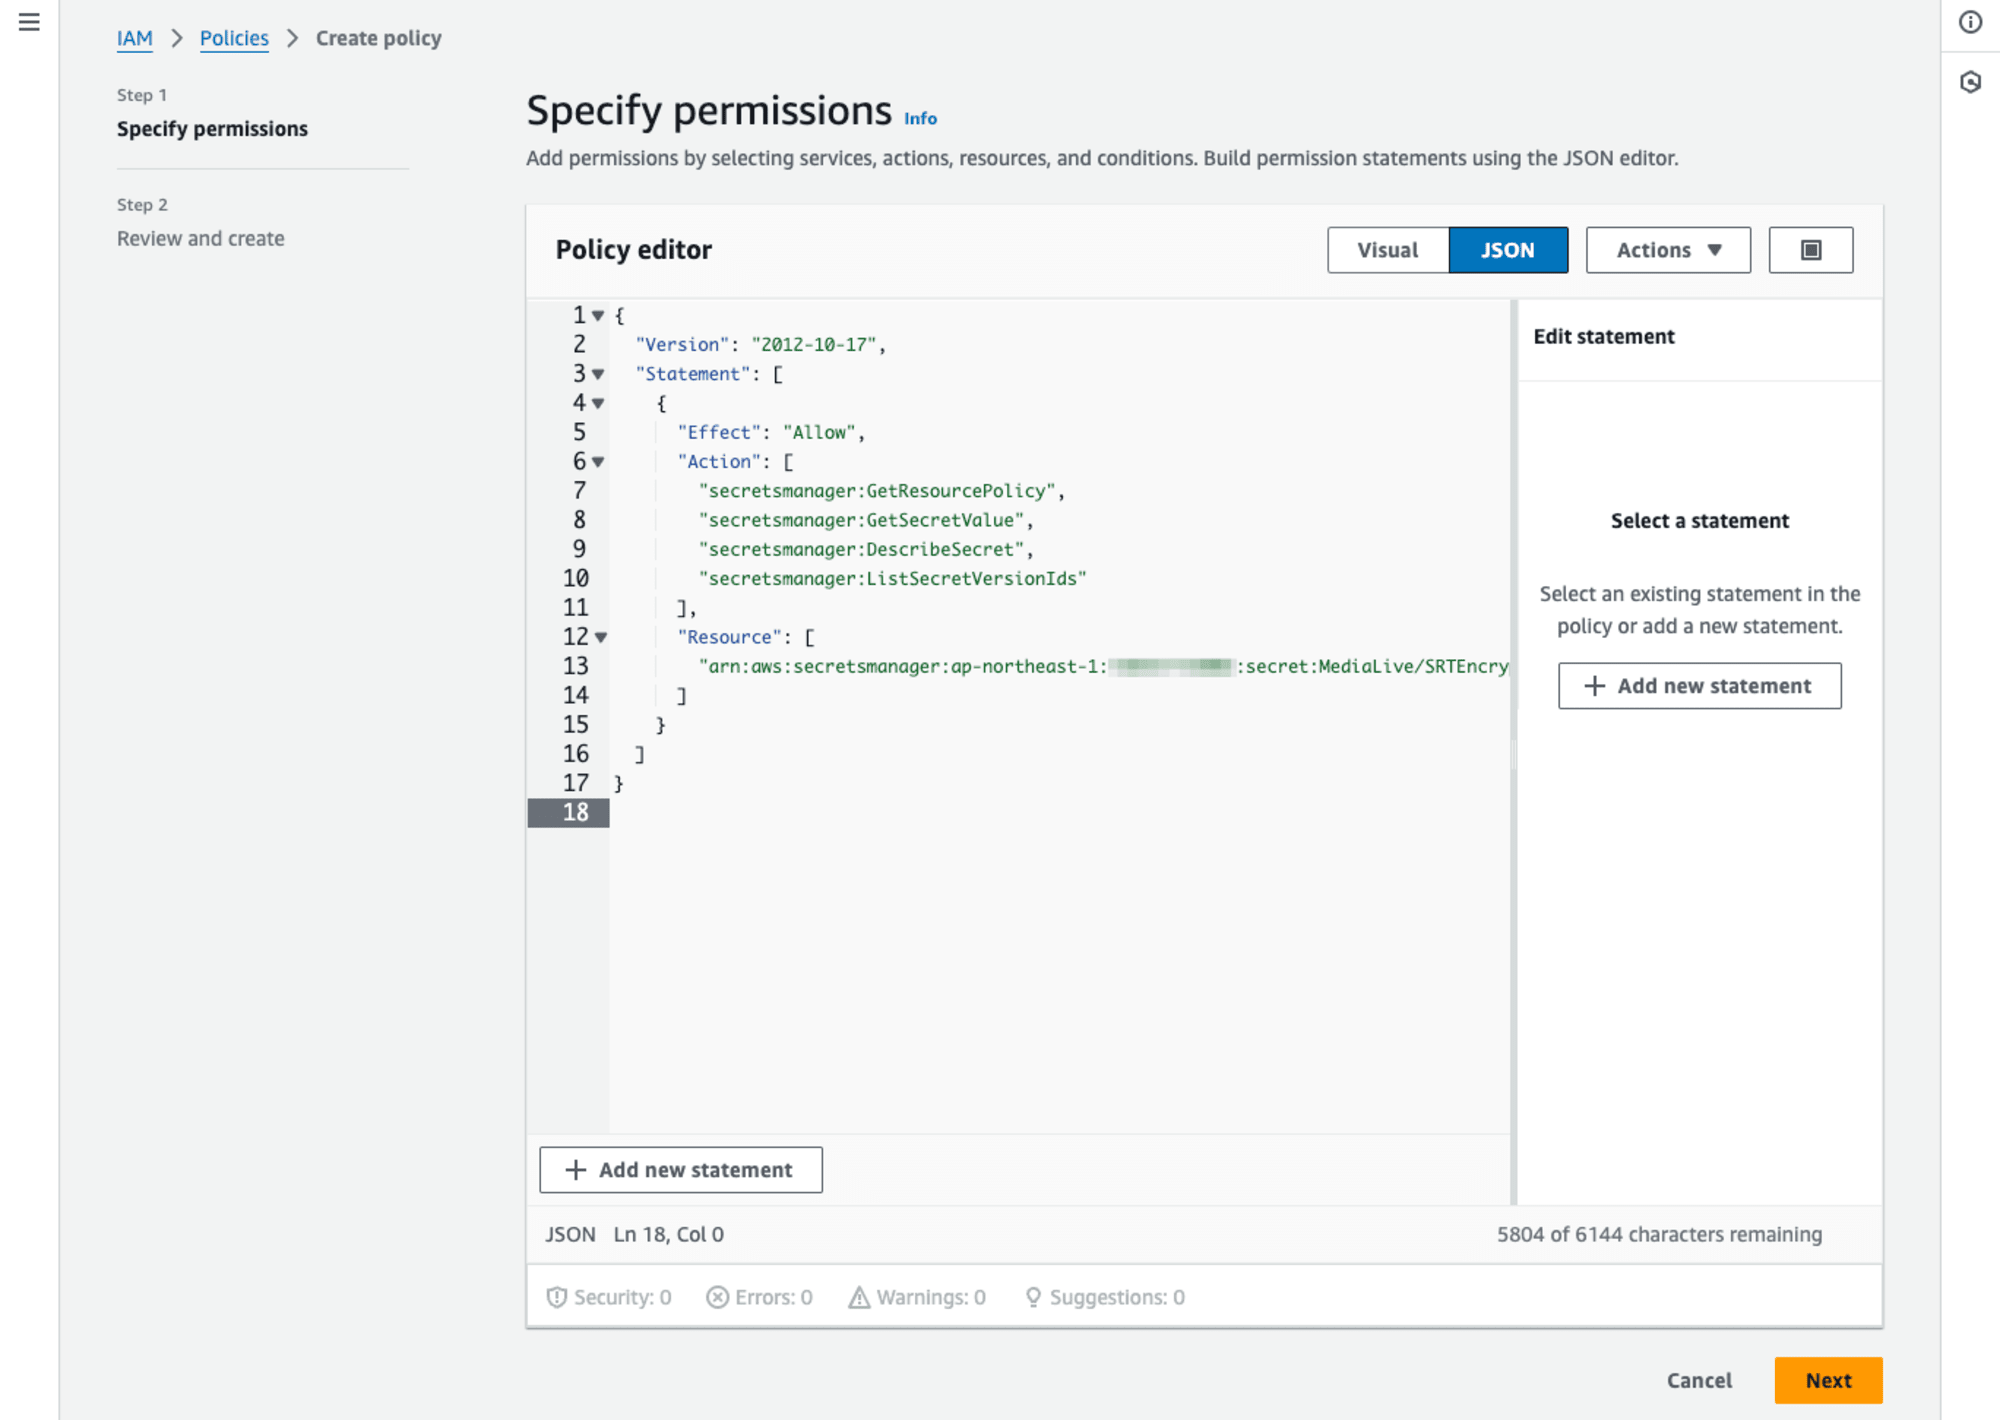
Task: Click the JSON language label in status bar
Action: point(570,1235)
